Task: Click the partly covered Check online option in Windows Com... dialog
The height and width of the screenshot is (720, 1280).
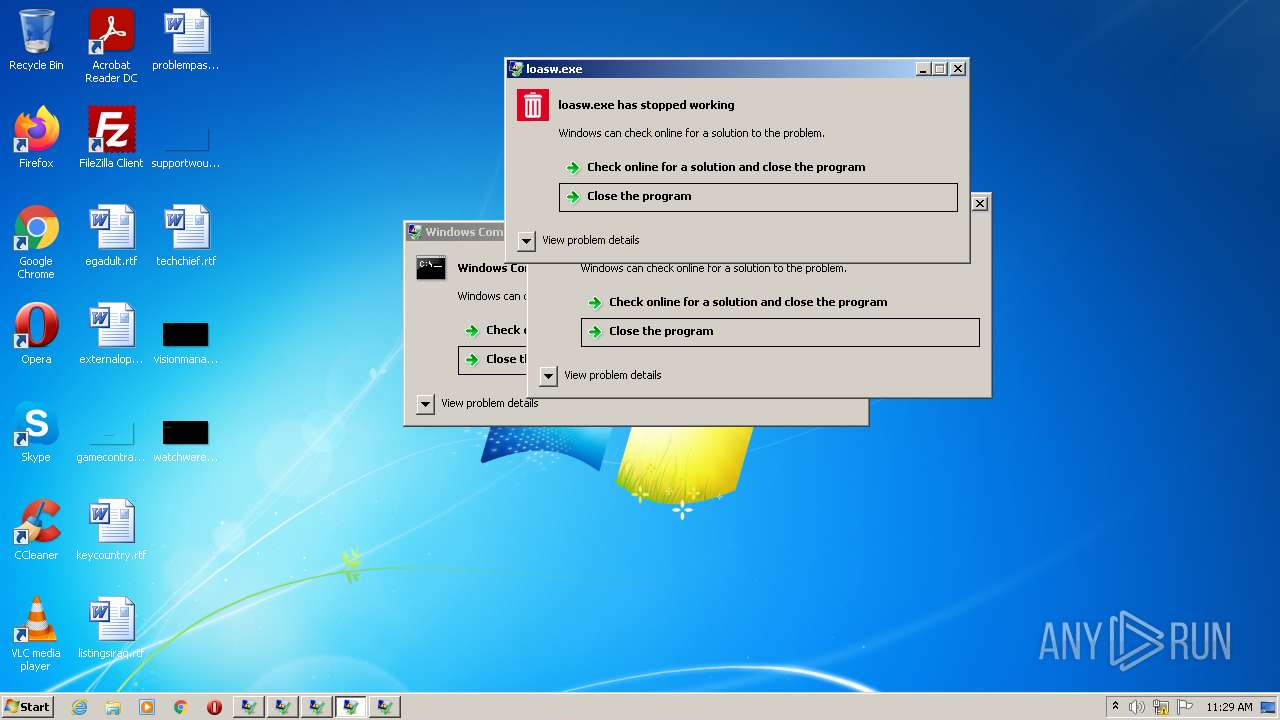Action: click(494, 330)
